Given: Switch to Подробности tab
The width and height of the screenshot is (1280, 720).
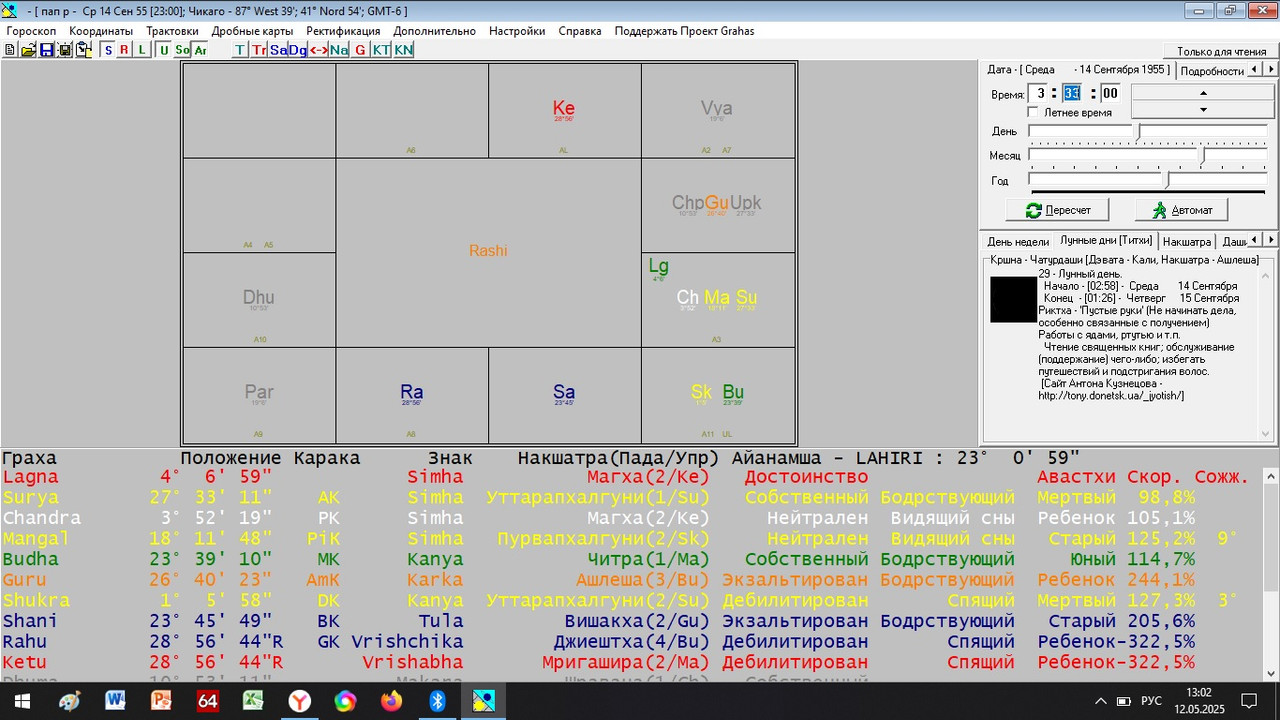Looking at the screenshot, I should (x=1211, y=71).
